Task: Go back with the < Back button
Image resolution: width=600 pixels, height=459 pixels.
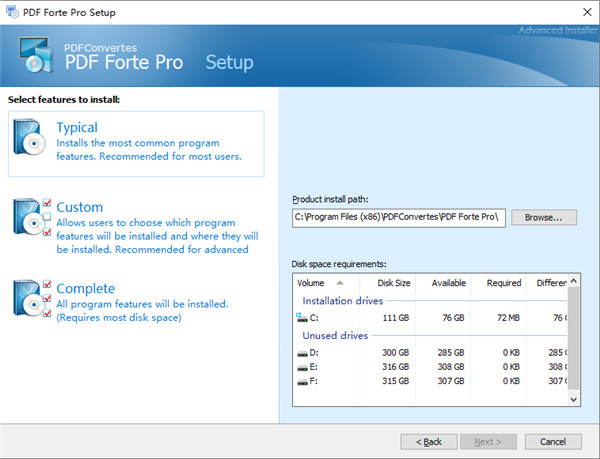Action: pyautogui.click(x=429, y=442)
